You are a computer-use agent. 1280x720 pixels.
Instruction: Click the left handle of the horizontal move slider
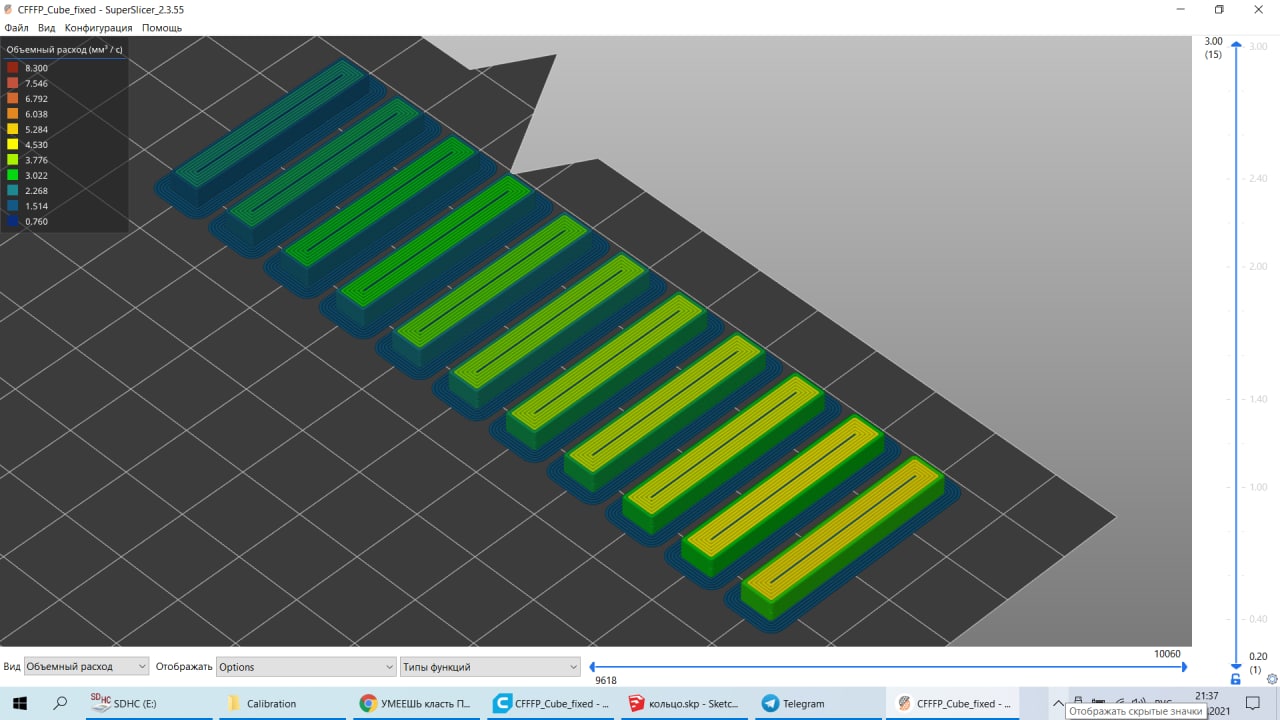[x=593, y=666]
